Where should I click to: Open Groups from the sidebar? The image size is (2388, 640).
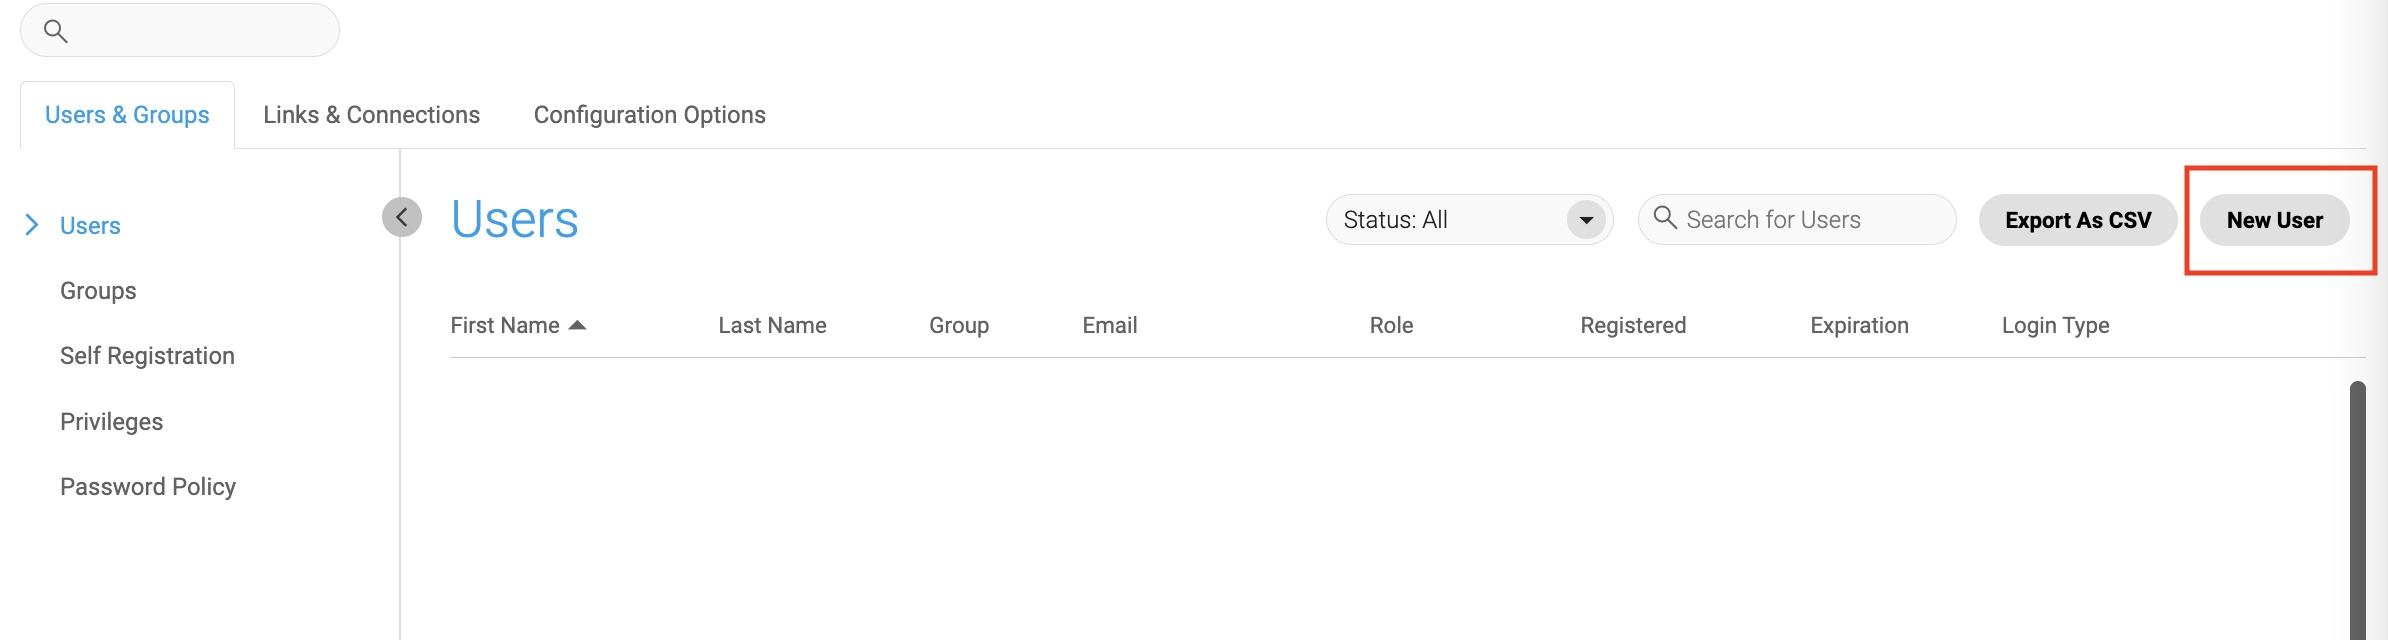[97, 290]
